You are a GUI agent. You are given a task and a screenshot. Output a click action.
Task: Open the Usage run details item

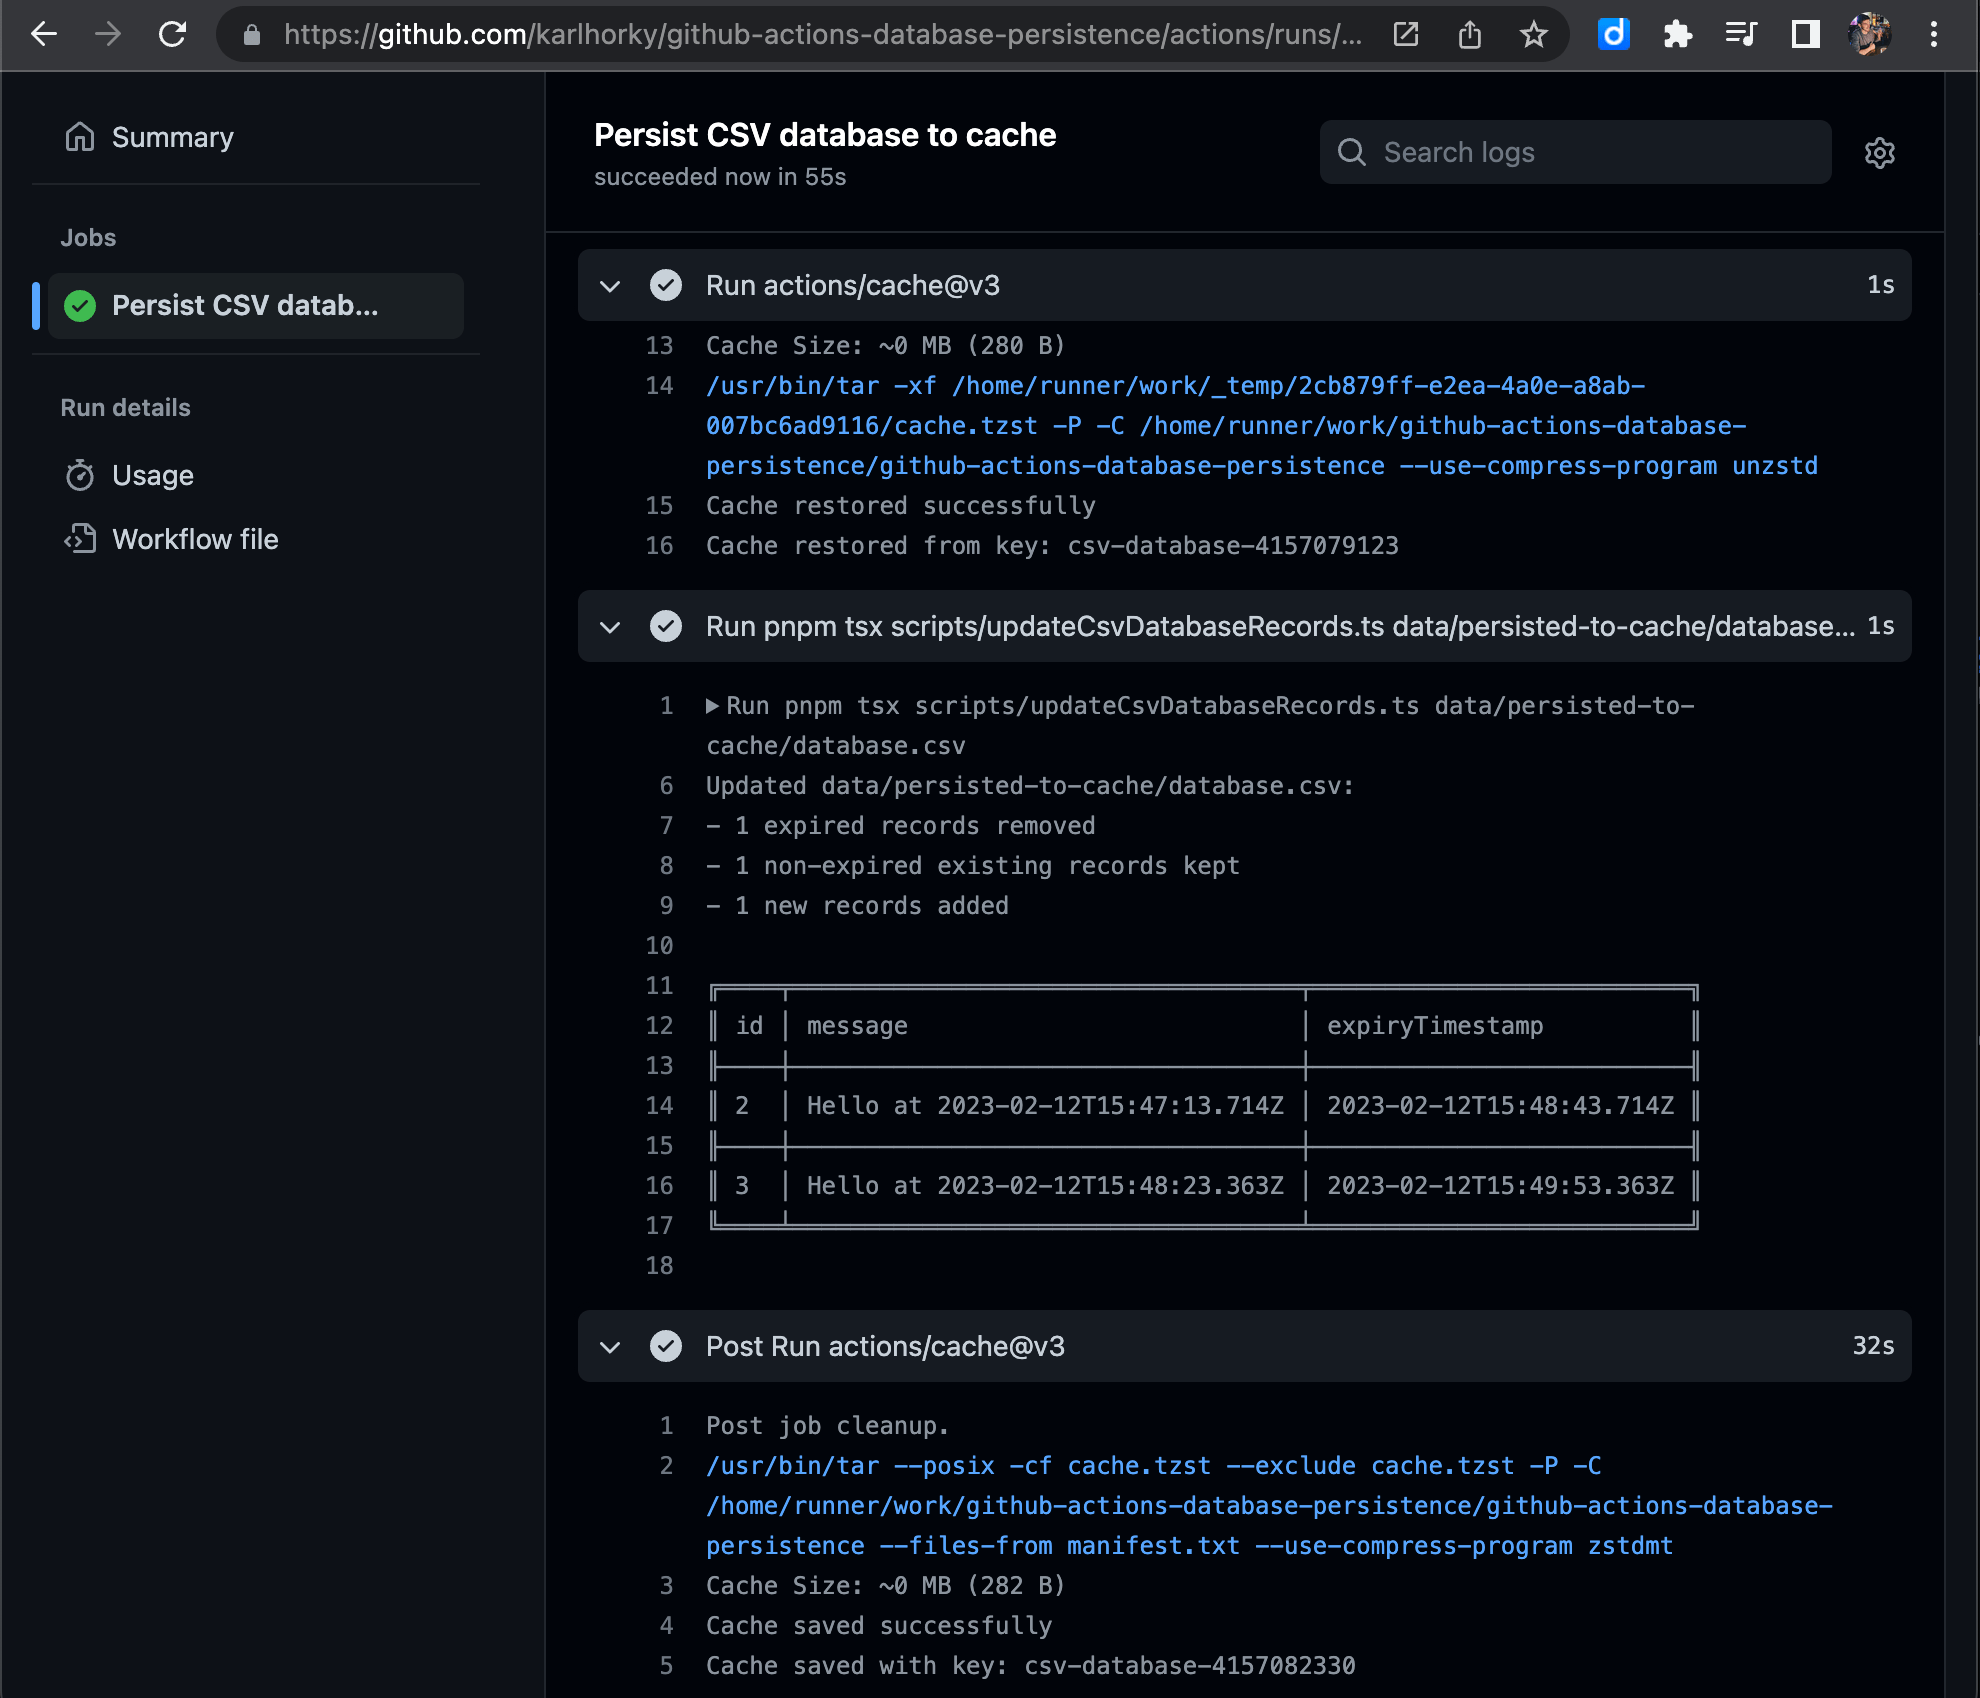(152, 475)
